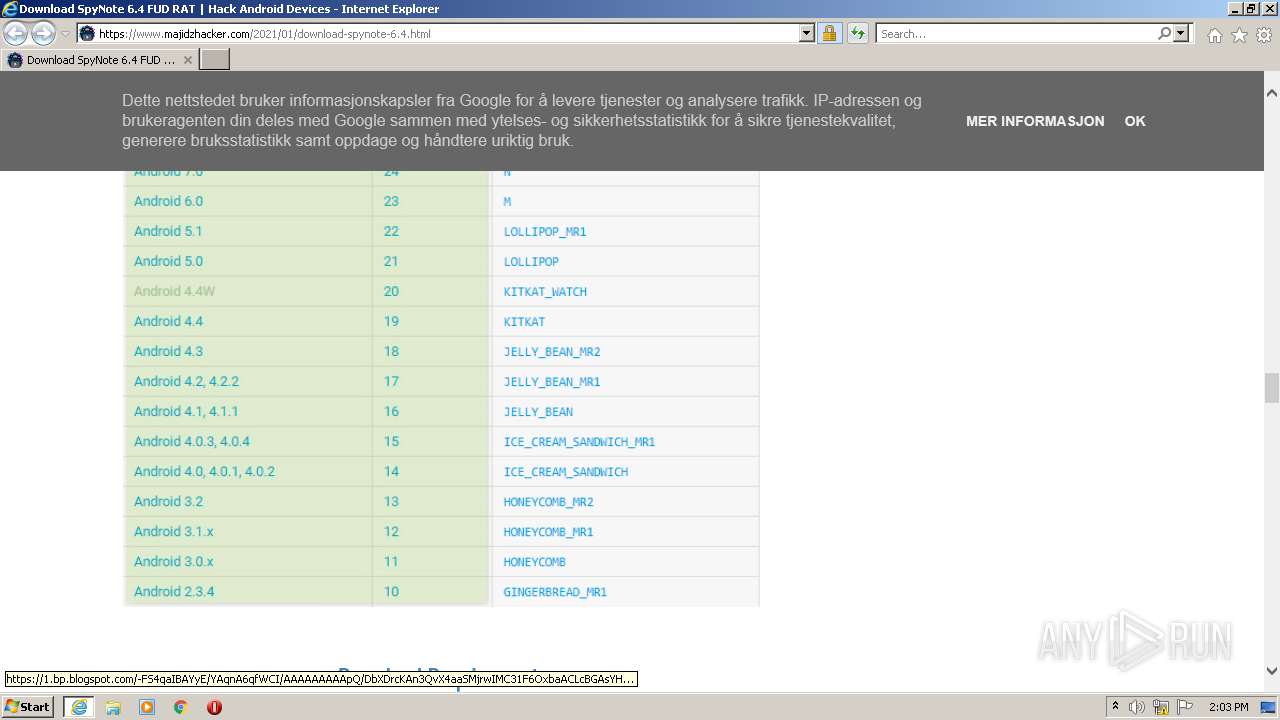Open the recent pages dropdown arrow
The height and width of the screenshot is (720, 1280).
tap(66, 34)
